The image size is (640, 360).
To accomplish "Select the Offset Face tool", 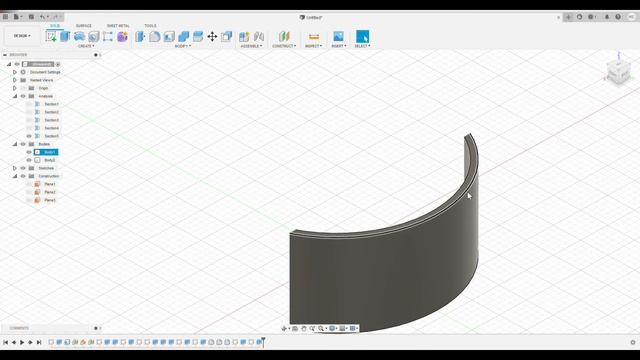I will point(198,36).
